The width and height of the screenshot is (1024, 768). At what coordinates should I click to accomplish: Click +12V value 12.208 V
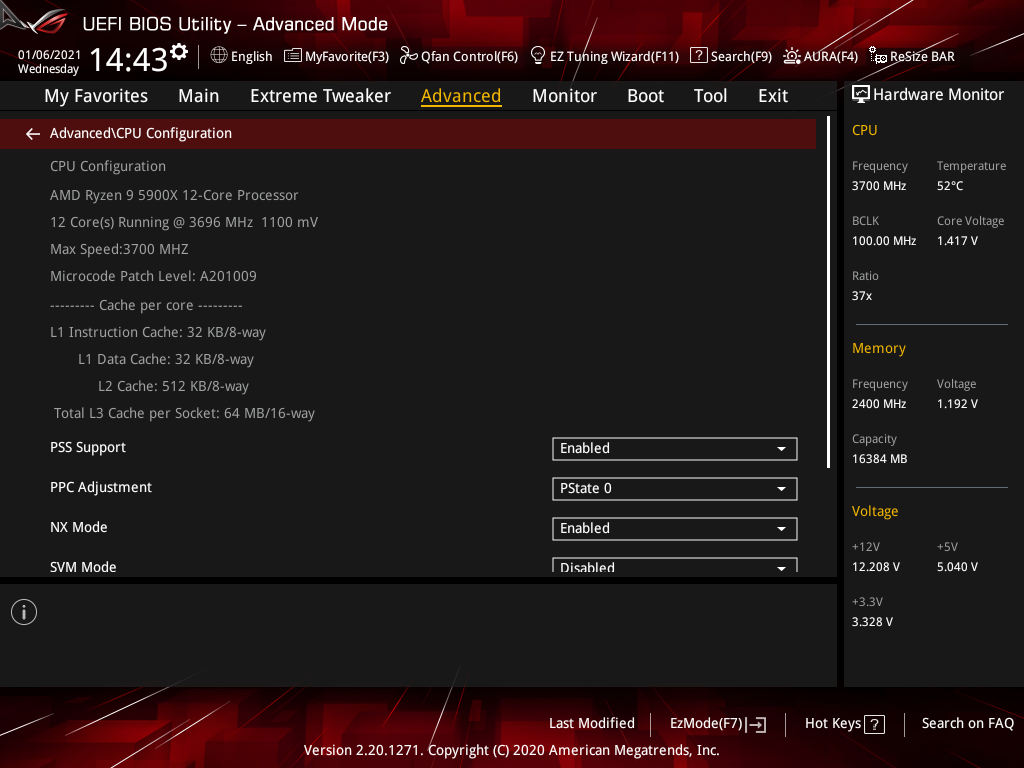(x=876, y=567)
